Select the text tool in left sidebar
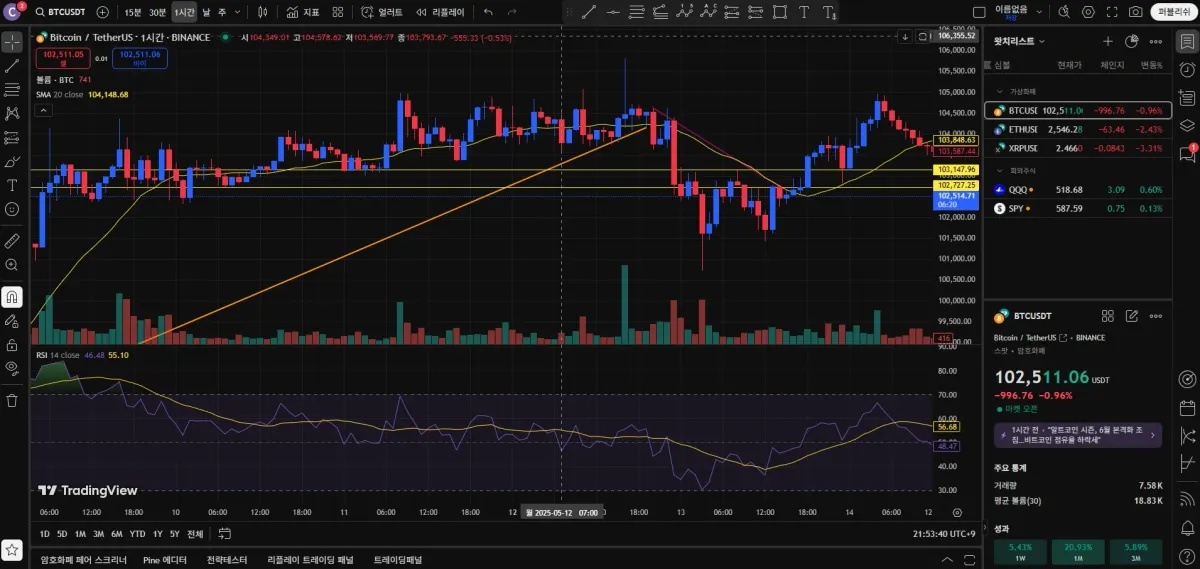 pyautogui.click(x=12, y=185)
